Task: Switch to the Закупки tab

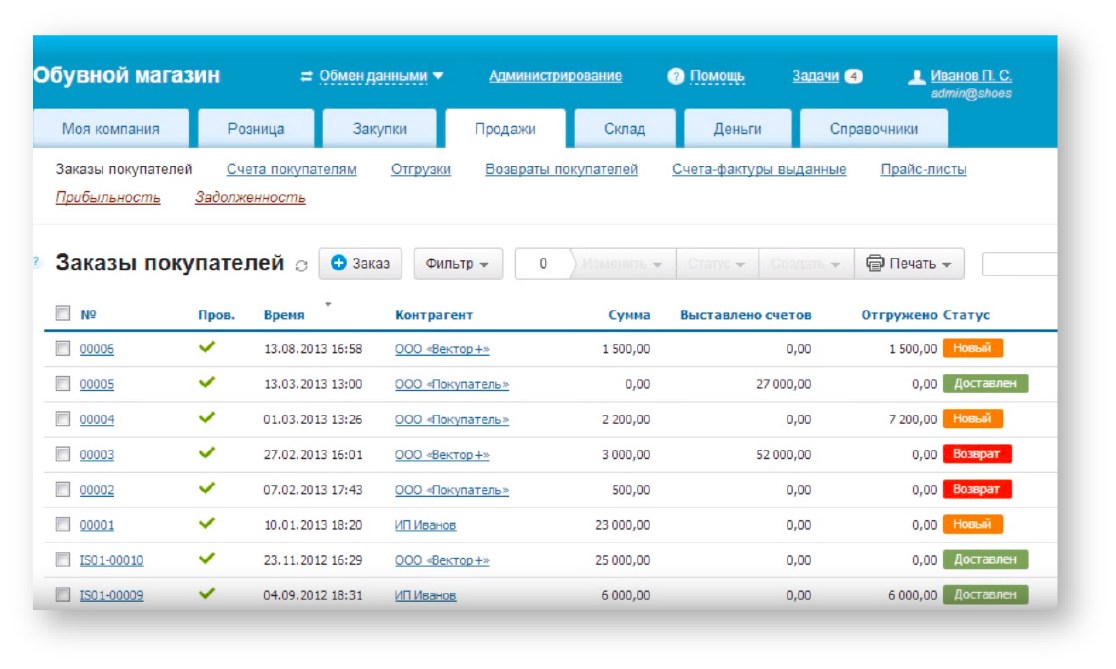Action: 379,129
